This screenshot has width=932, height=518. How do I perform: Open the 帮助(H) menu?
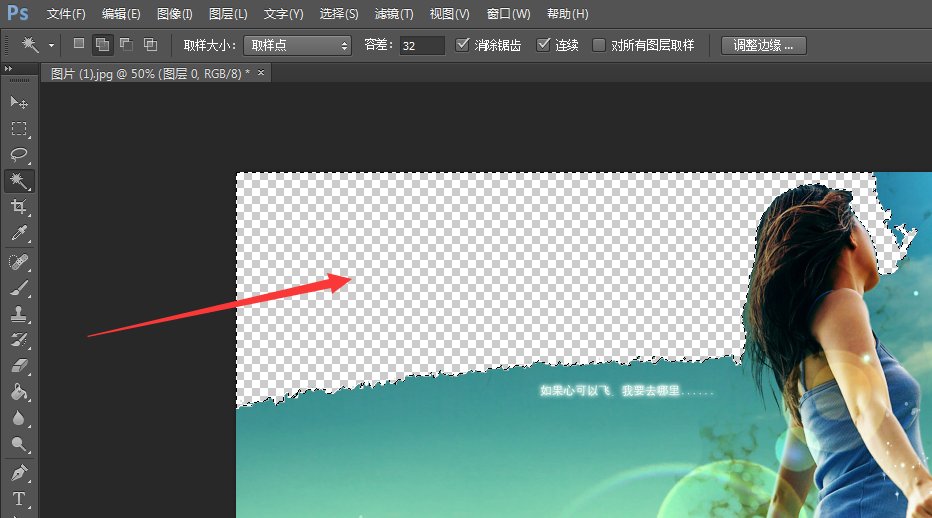pyautogui.click(x=568, y=14)
